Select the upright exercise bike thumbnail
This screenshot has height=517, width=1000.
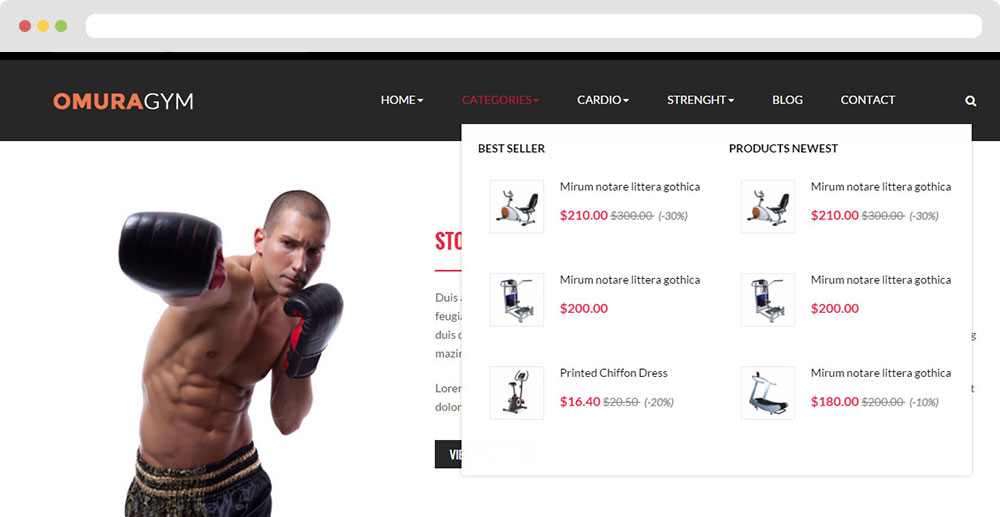click(x=517, y=393)
